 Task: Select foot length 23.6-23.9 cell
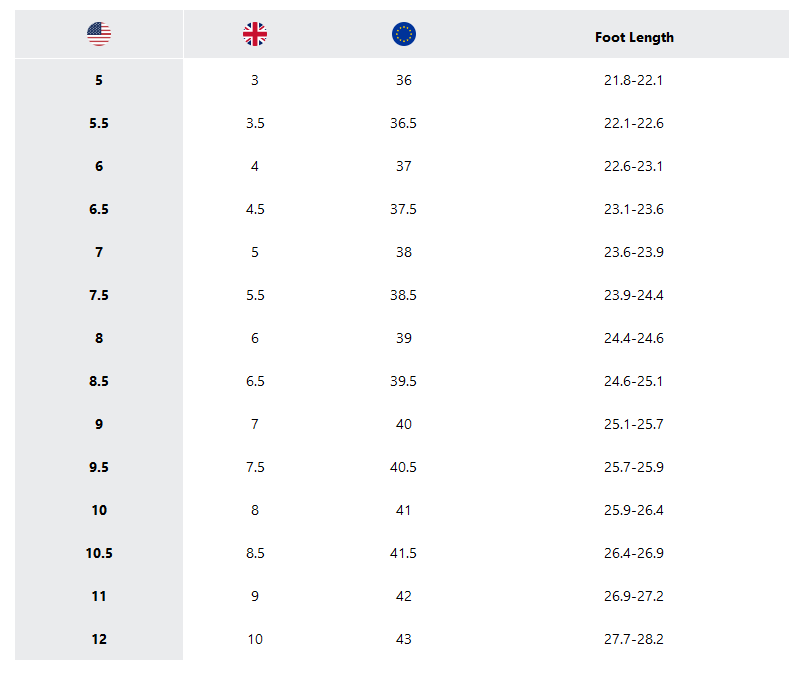coord(634,252)
